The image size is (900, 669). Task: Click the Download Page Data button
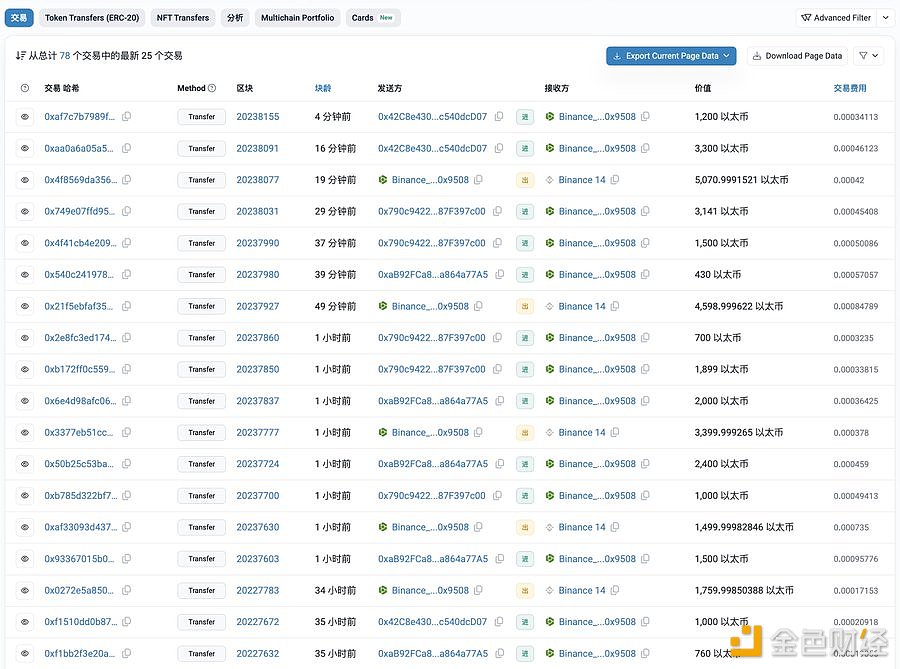click(797, 55)
